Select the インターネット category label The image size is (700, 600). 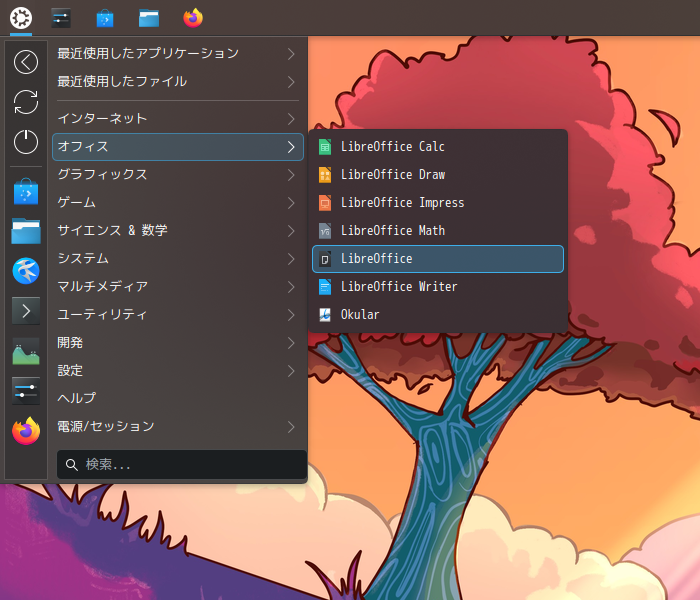coord(102,118)
